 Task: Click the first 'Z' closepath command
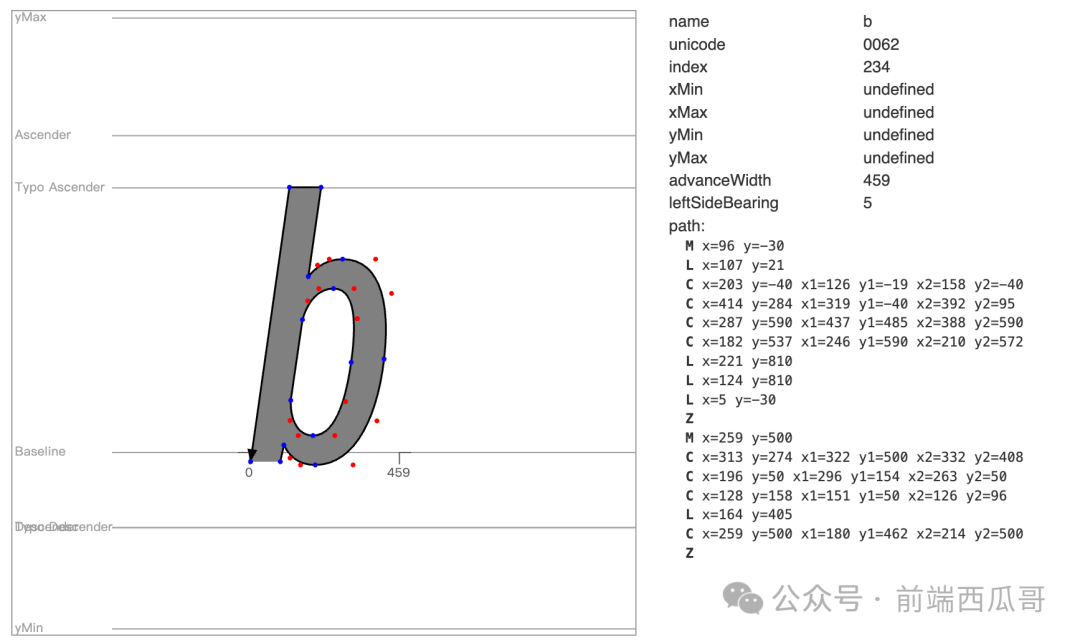[x=688, y=418]
